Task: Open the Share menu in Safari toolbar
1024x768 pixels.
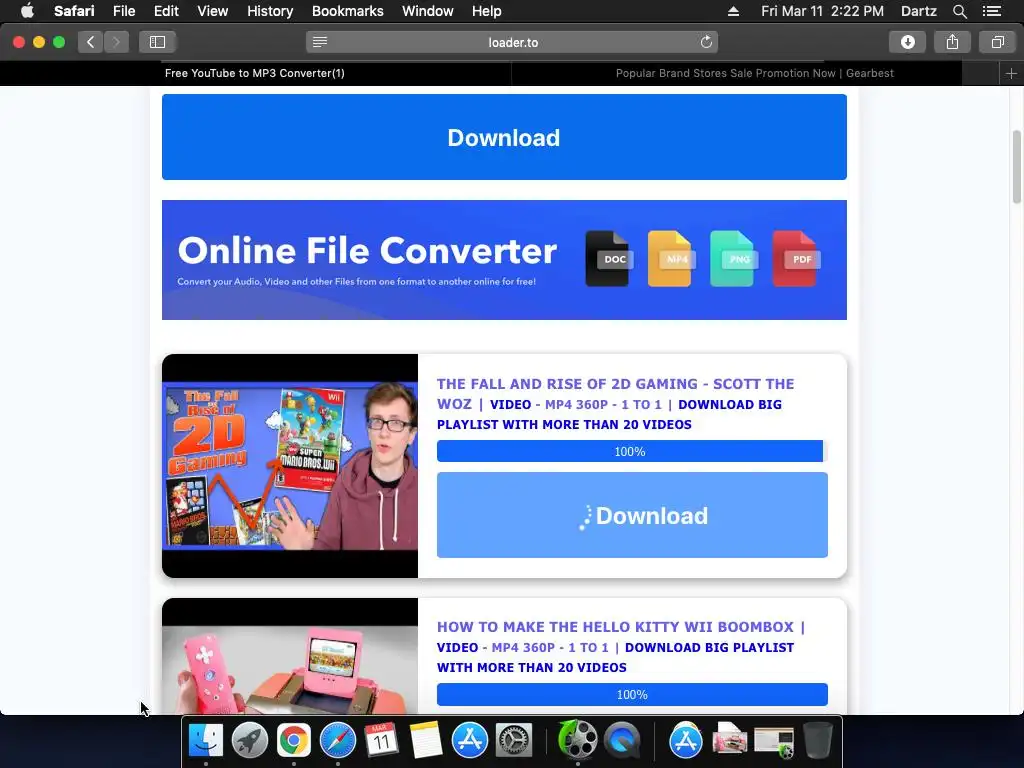Action: click(x=952, y=42)
